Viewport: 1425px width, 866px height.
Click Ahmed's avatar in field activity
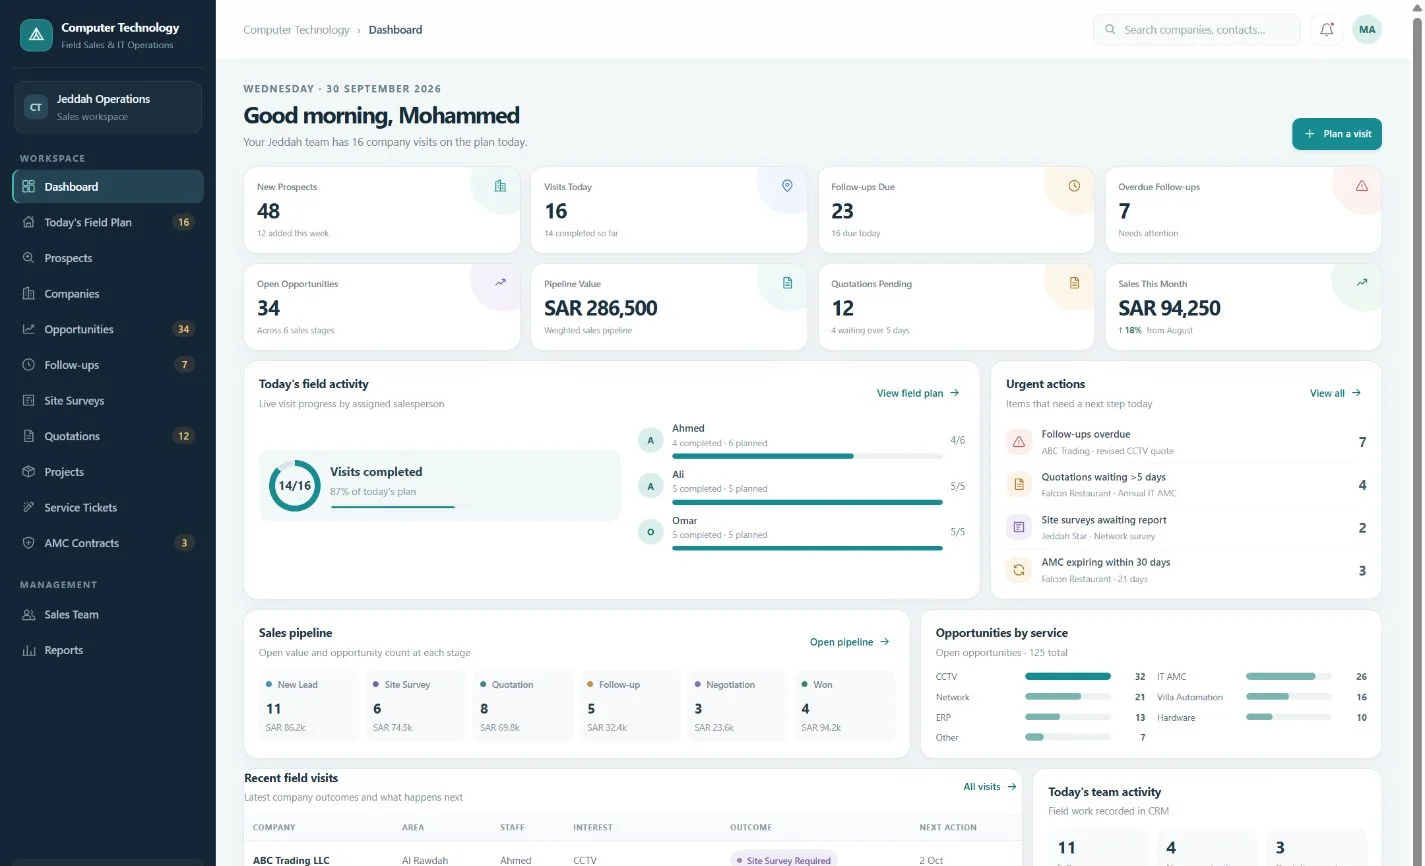click(x=651, y=440)
